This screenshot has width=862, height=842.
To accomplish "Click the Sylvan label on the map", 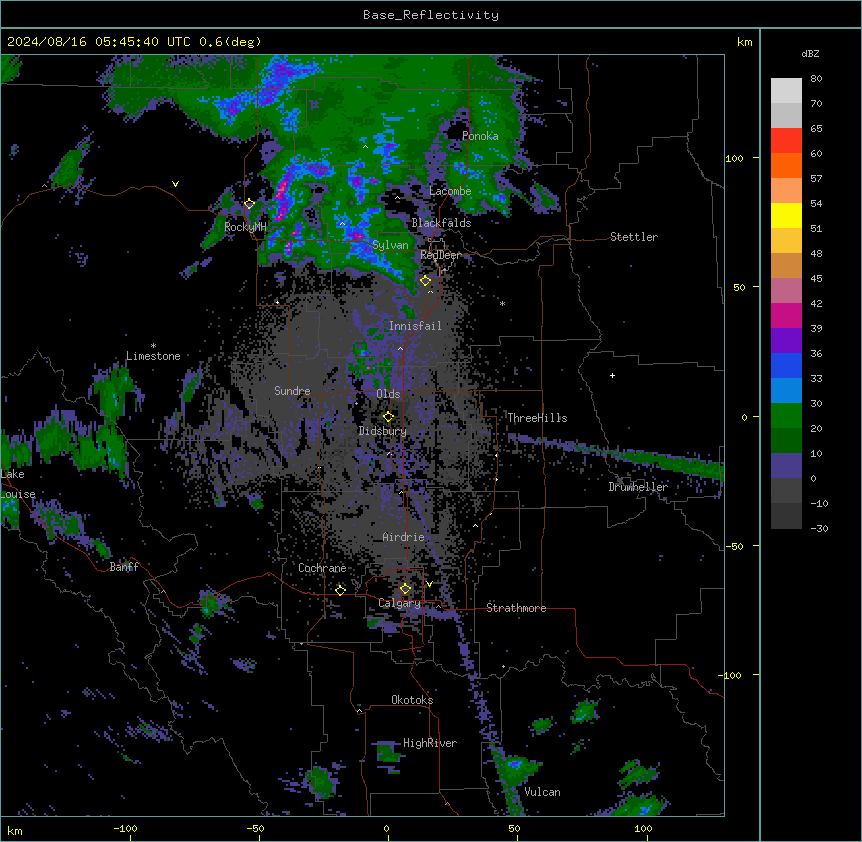I will (x=390, y=245).
